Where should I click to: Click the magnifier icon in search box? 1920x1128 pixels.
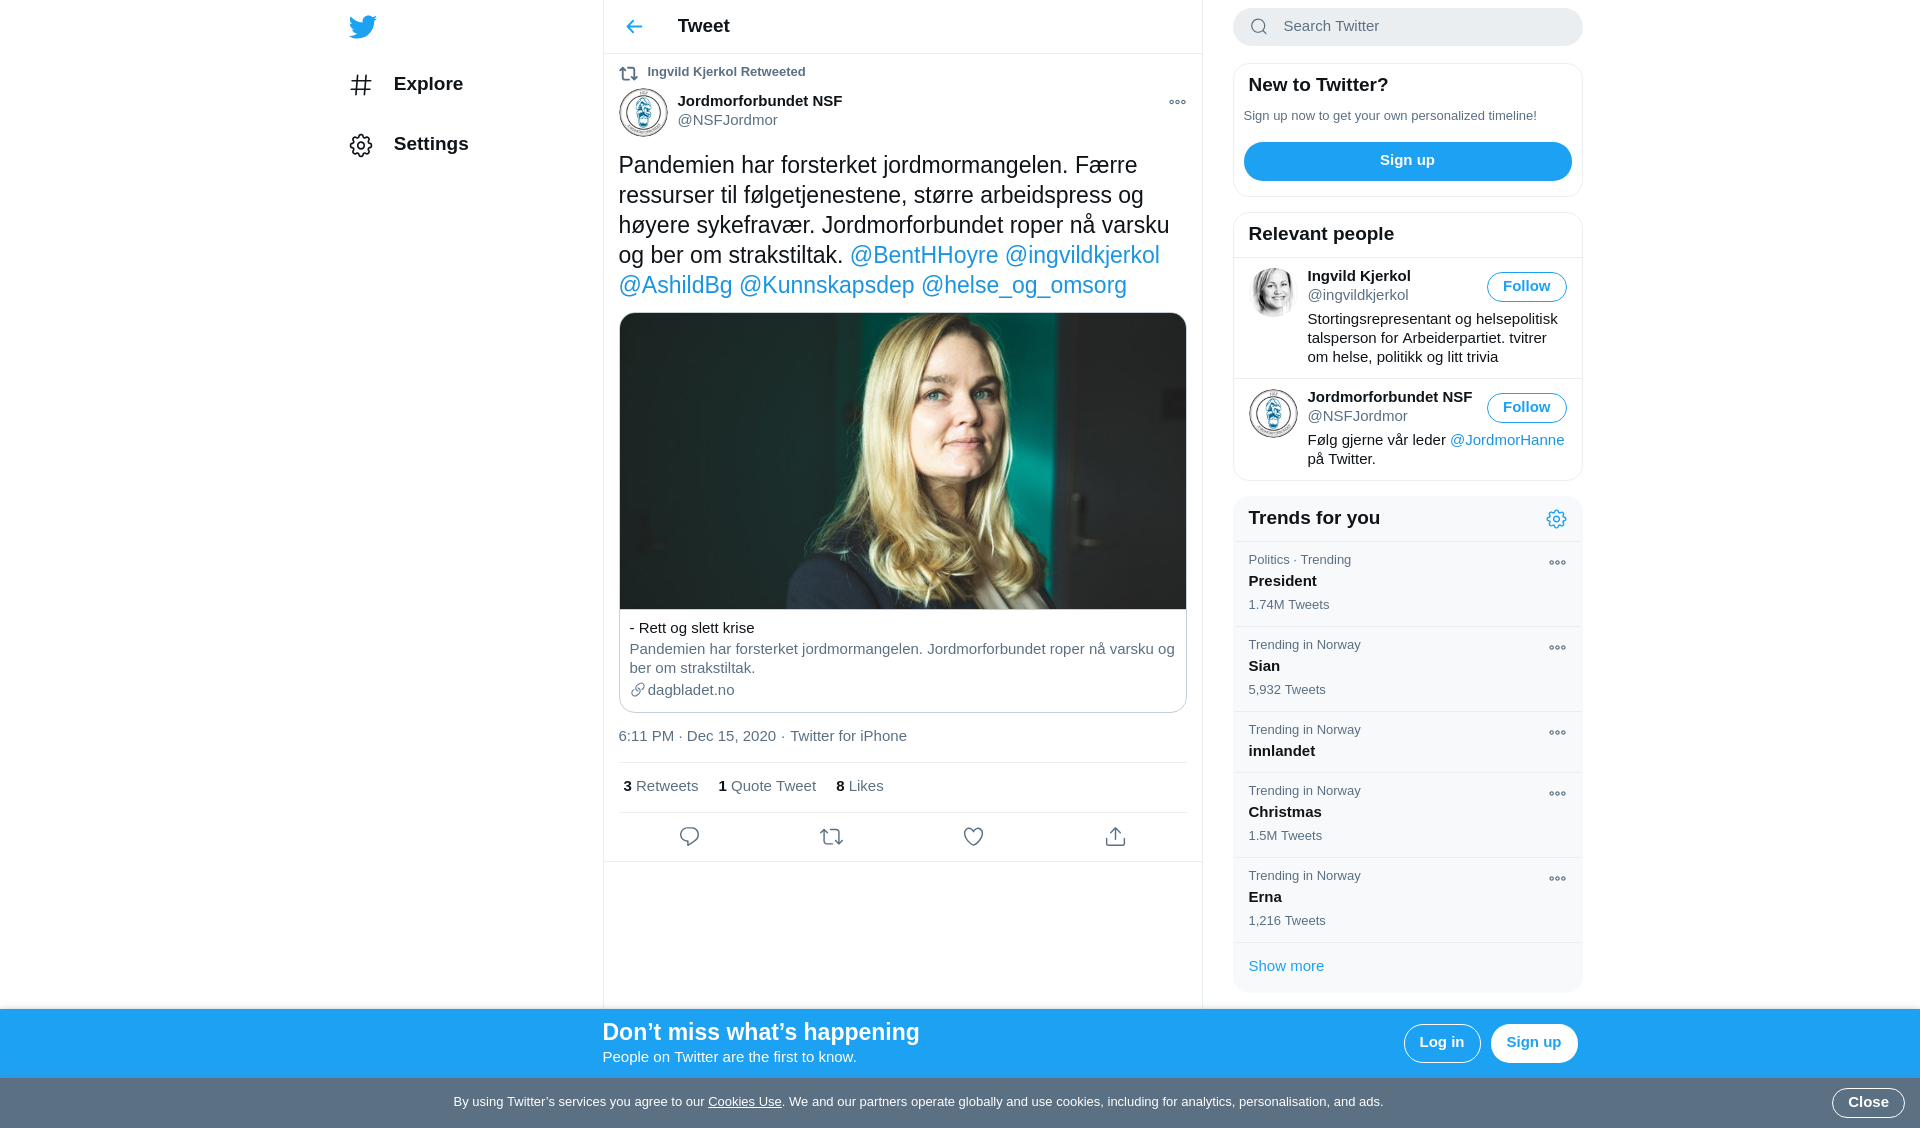click(x=1259, y=27)
